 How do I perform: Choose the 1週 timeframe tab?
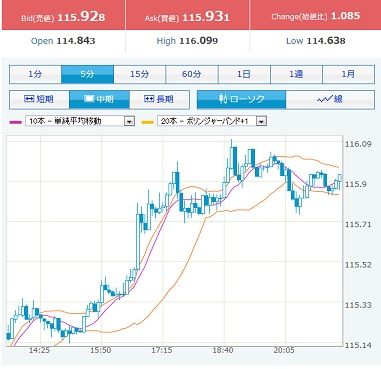point(296,74)
